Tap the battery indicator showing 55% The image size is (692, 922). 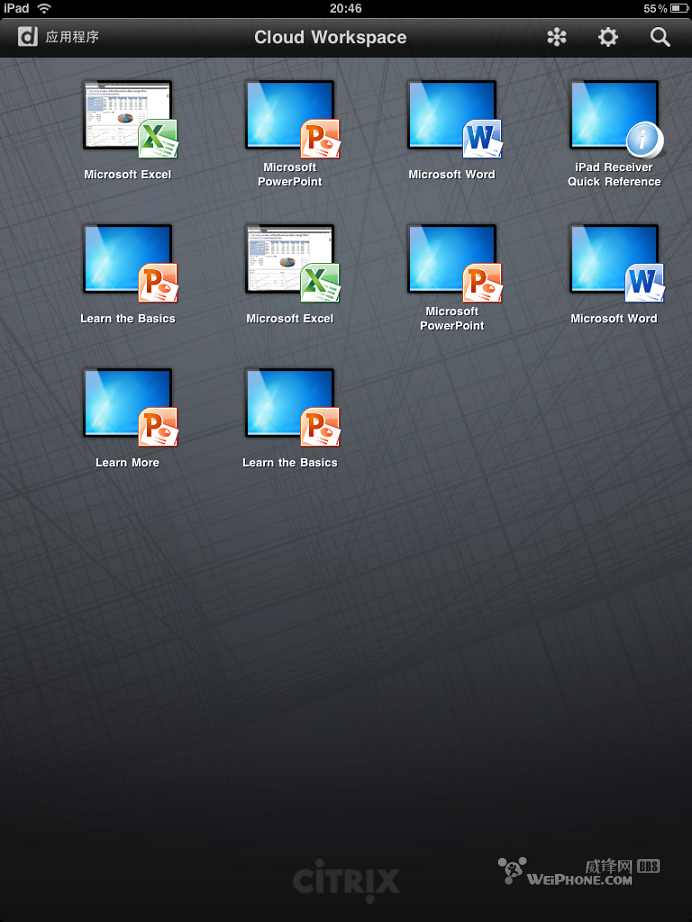point(666,8)
